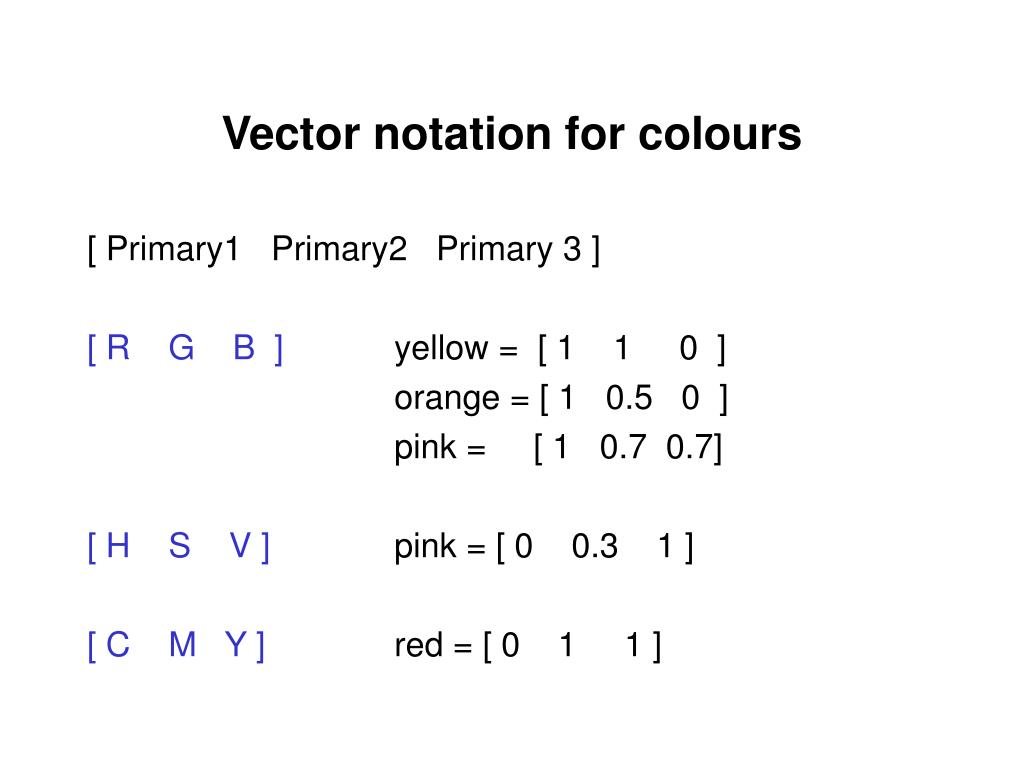1024x768 pixels.
Task: Click the blue letter R
Action: 118,347
